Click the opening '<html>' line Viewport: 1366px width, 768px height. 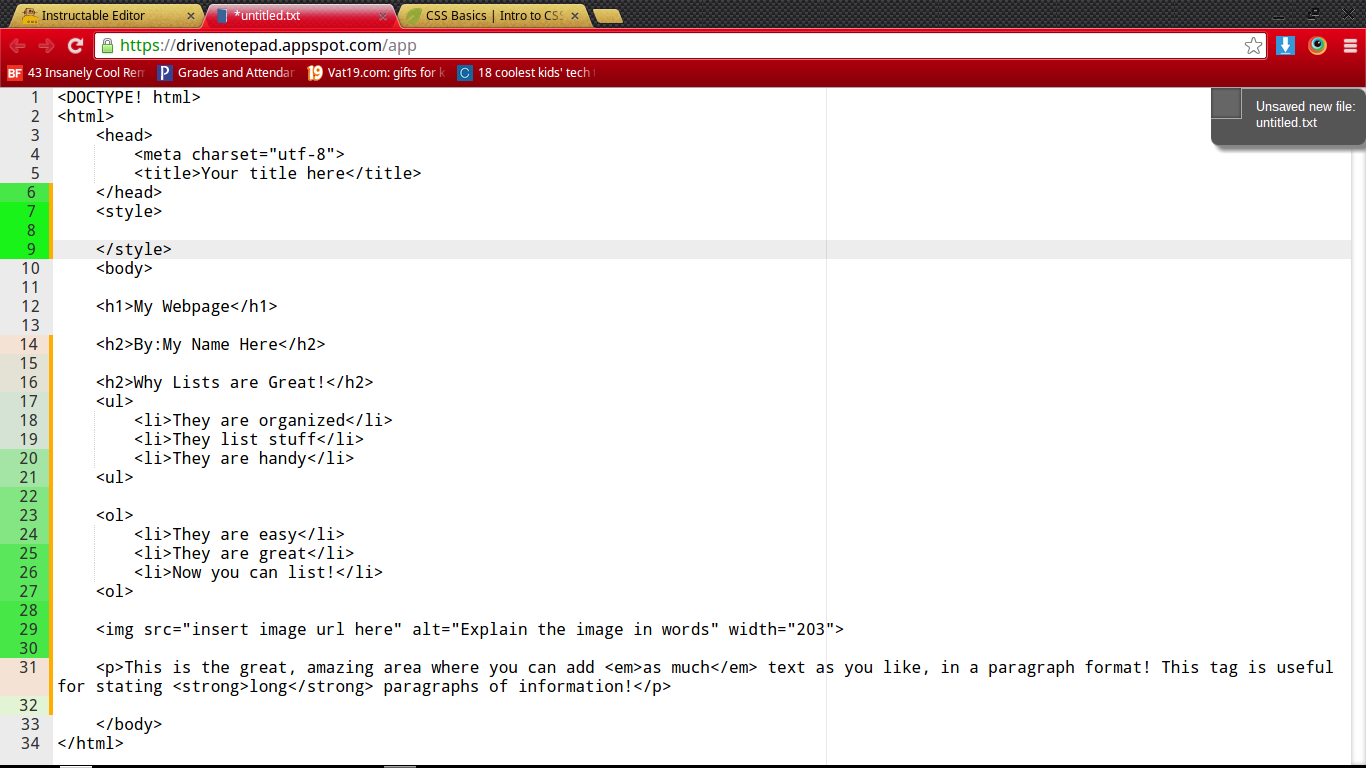pos(86,116)
